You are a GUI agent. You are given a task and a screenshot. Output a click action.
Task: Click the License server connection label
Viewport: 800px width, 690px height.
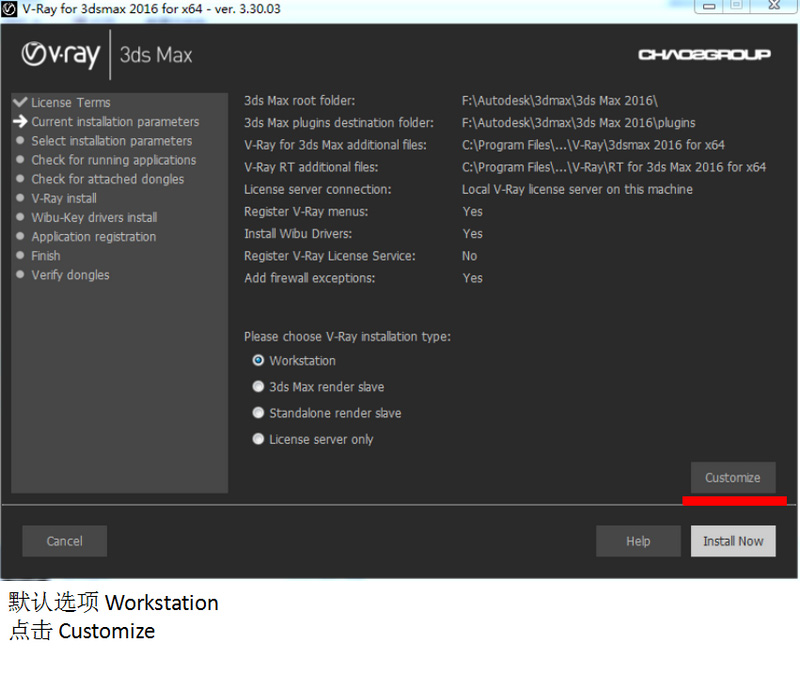coord(318,189)
